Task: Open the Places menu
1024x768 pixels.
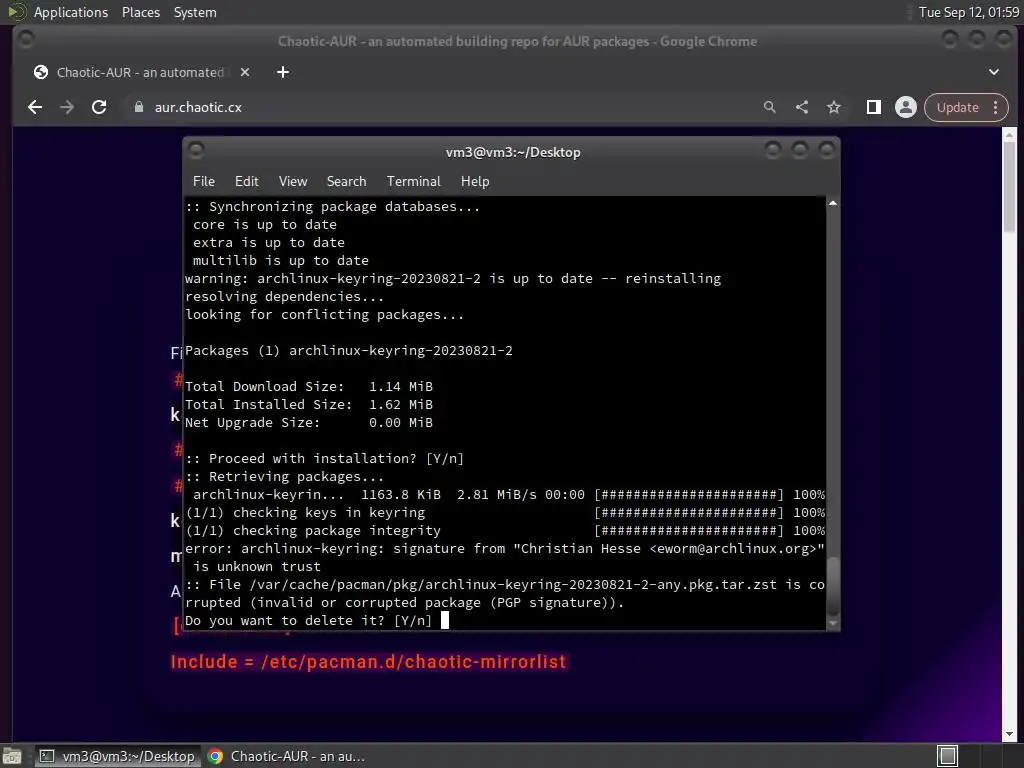Action: coord(141,12)
